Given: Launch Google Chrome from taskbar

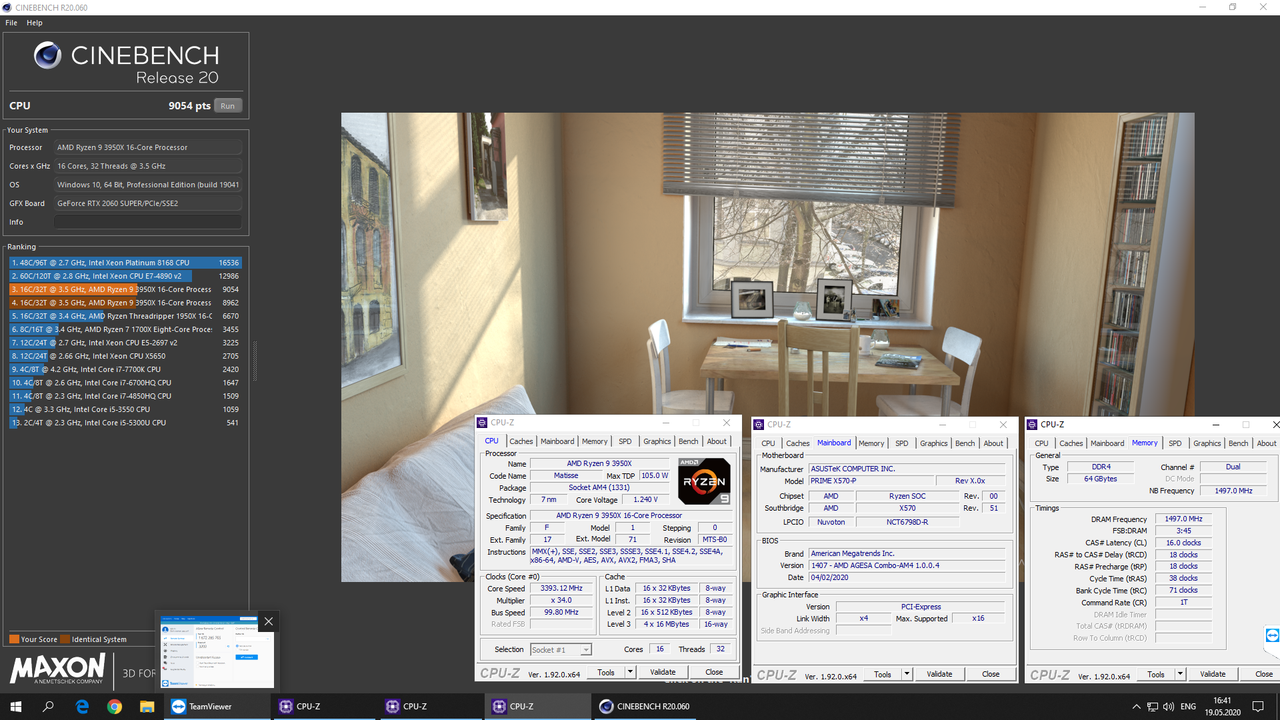Looking at the screenshot, I should coord(114,706).
